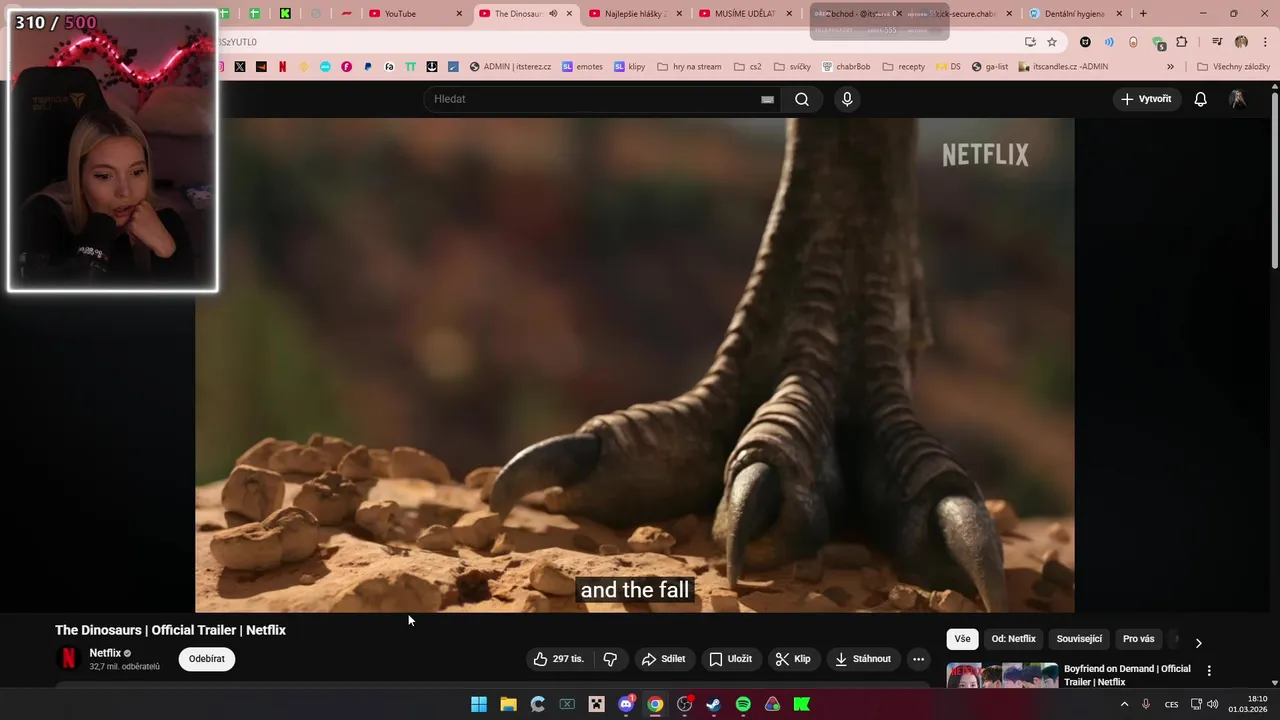
Task: Open OBS Studio from the taskbar
Action: click(x=684, y=704)
